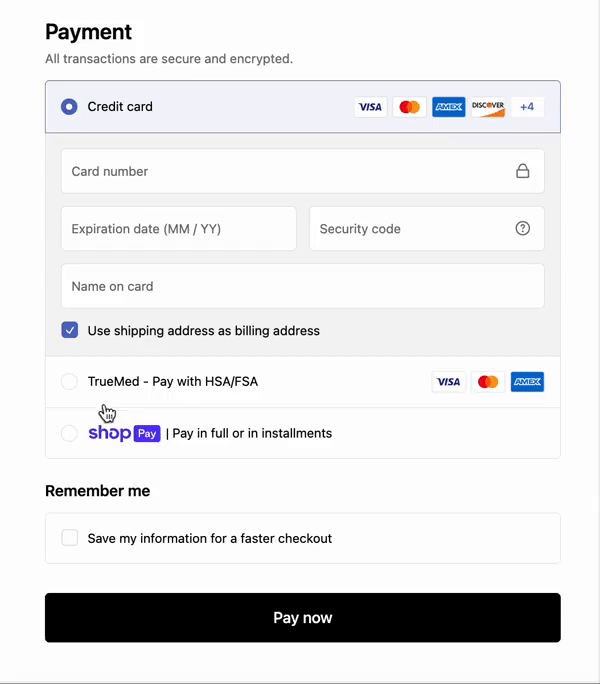The width and height of the screenshot is (600, 684).
Task: Click the Security code help question mark
Action: click(x=522, y=228)
